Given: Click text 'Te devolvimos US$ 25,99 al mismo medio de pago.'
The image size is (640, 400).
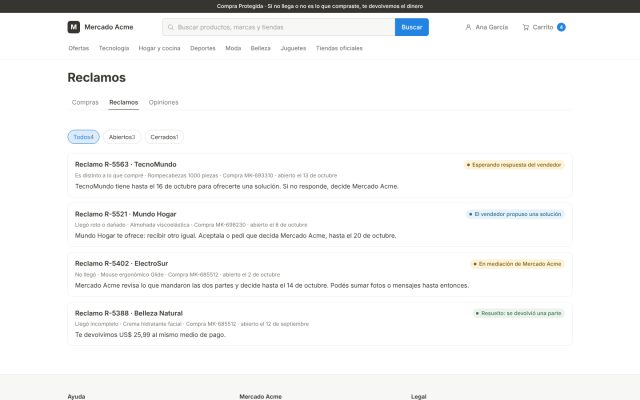Looking at the screenshot, I should coord(150,335).
